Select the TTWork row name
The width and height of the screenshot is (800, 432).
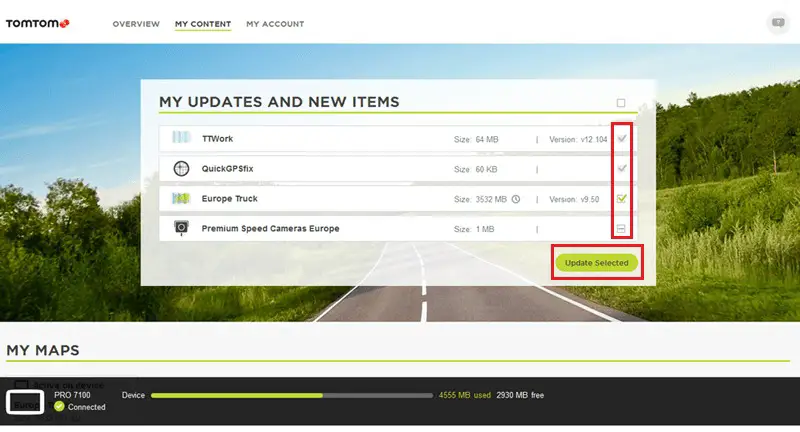[217, 139]
